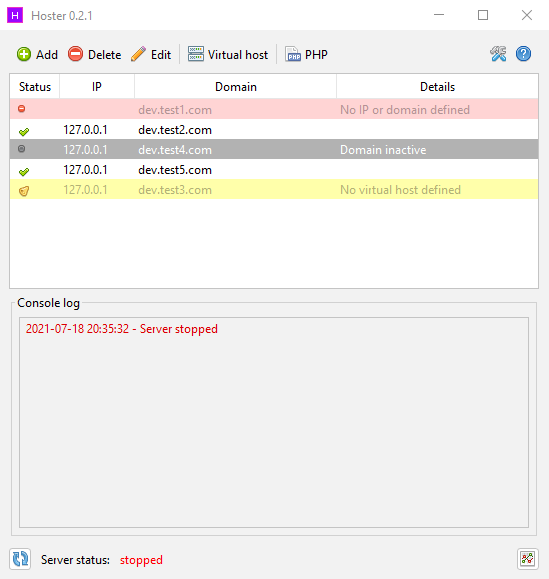Open the Virtual host settings

click(228, 55)
